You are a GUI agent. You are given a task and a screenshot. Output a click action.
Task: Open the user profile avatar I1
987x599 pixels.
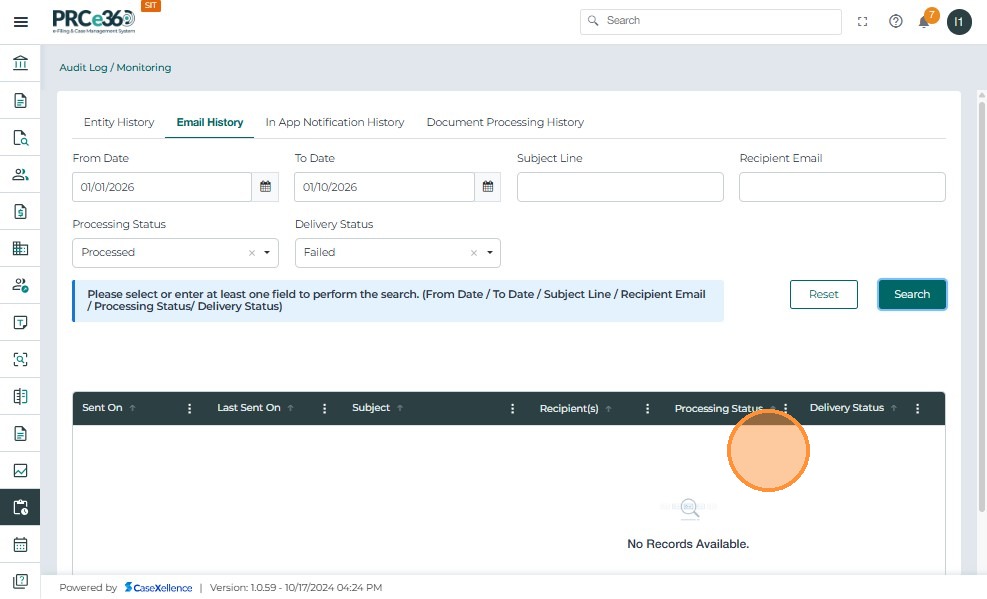(x=959, y=22)
